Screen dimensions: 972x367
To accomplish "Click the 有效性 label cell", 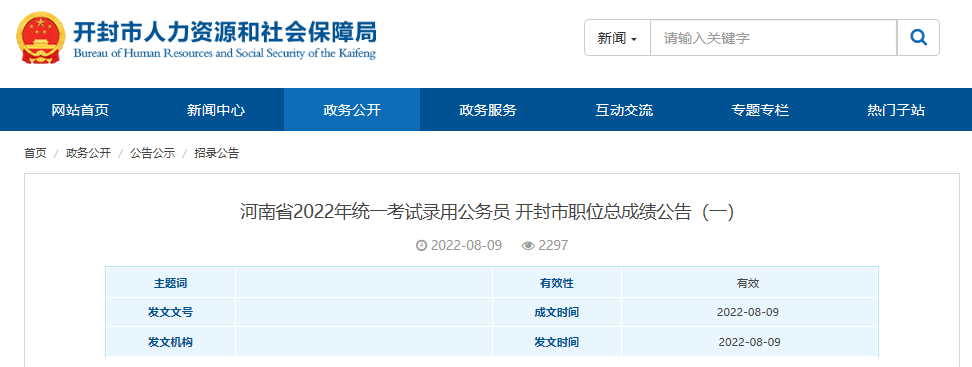I will [557, 283].
